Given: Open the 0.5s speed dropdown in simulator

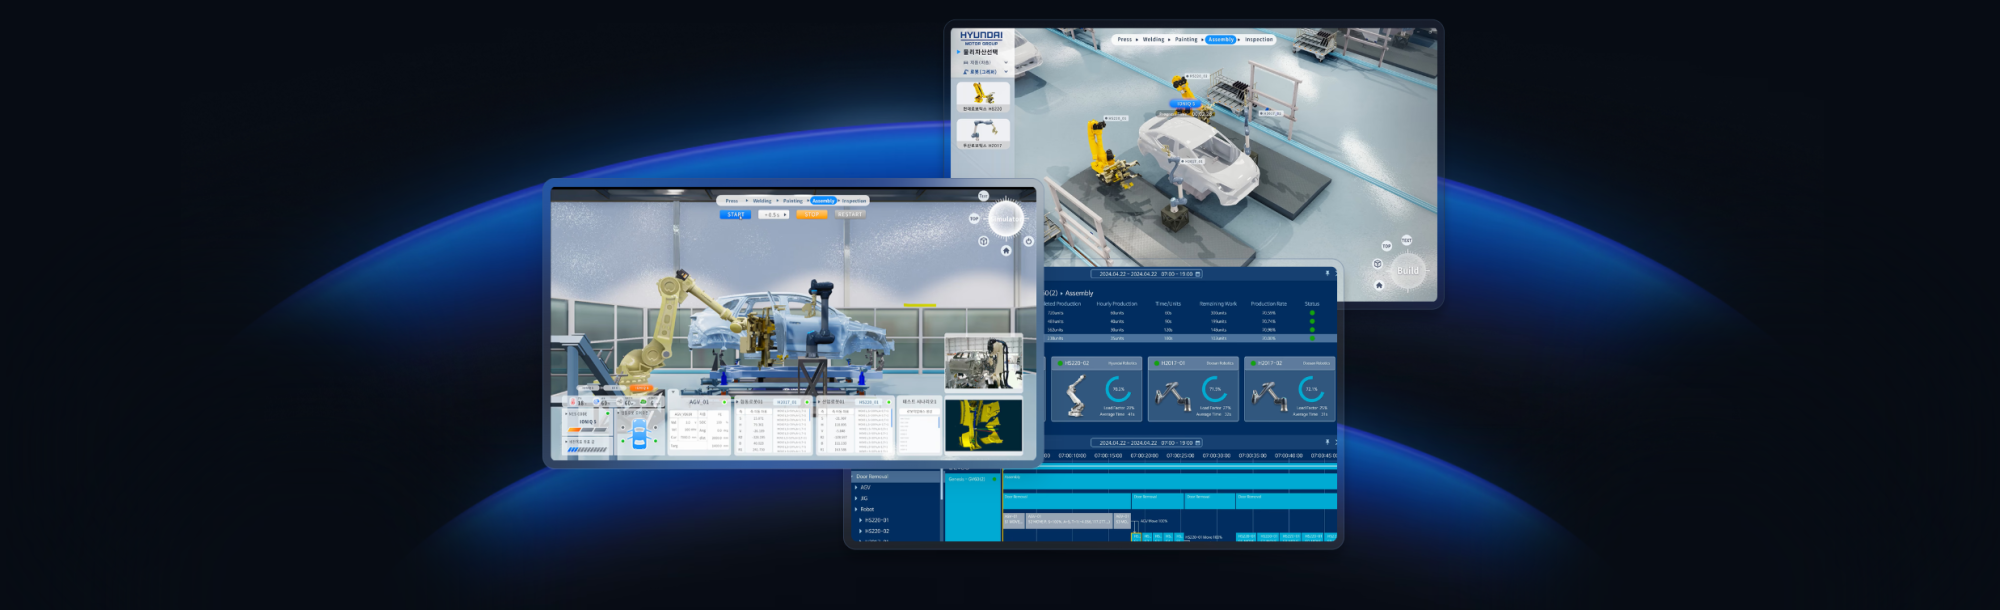Looking at the screenshot, I should (774, 214).
